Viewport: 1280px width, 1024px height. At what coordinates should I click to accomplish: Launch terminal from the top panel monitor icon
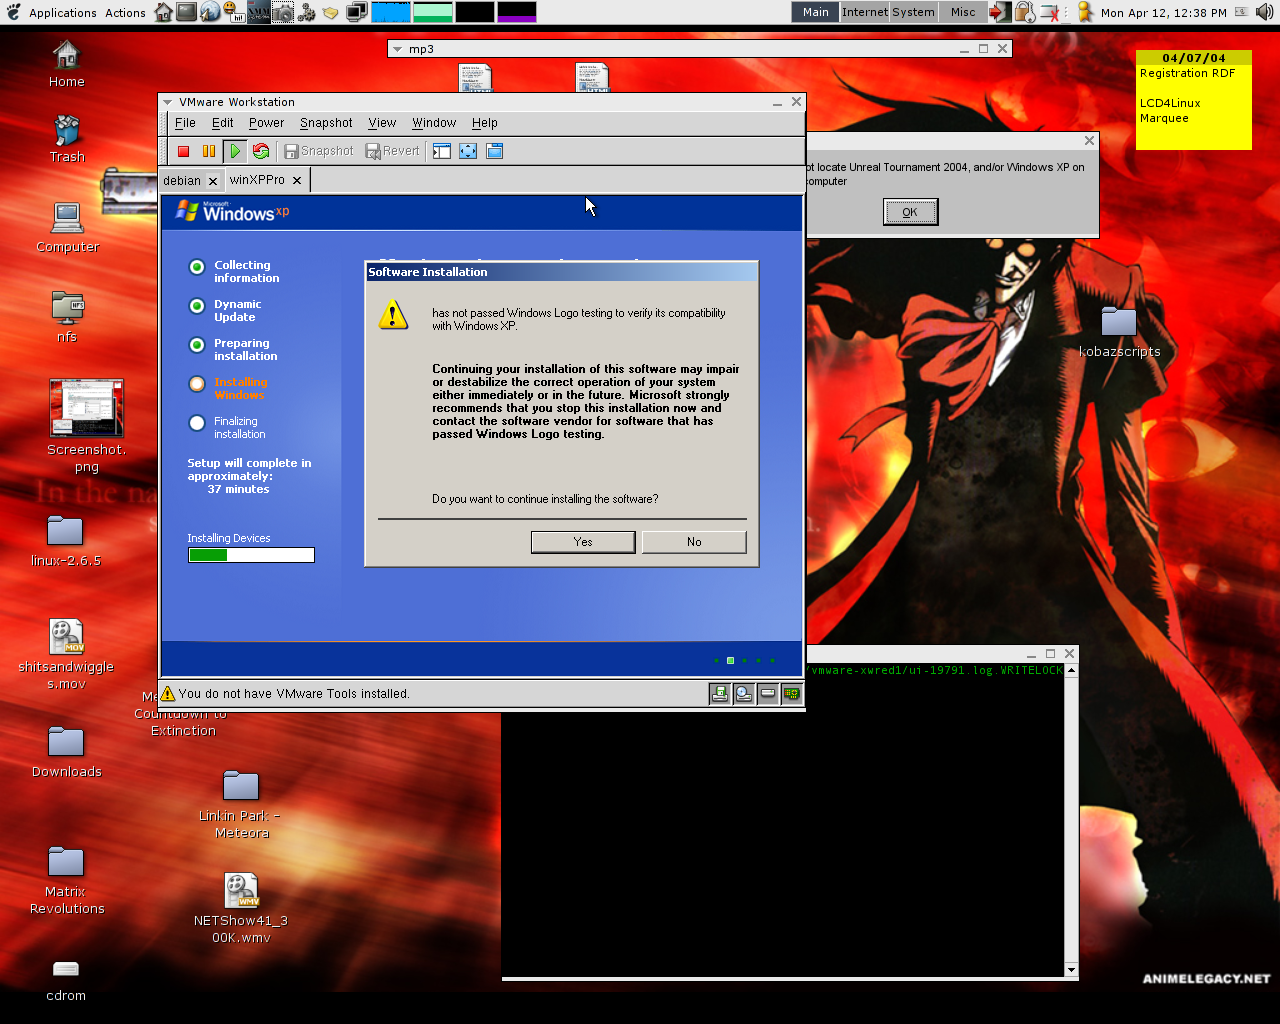(x=187, y=12)
